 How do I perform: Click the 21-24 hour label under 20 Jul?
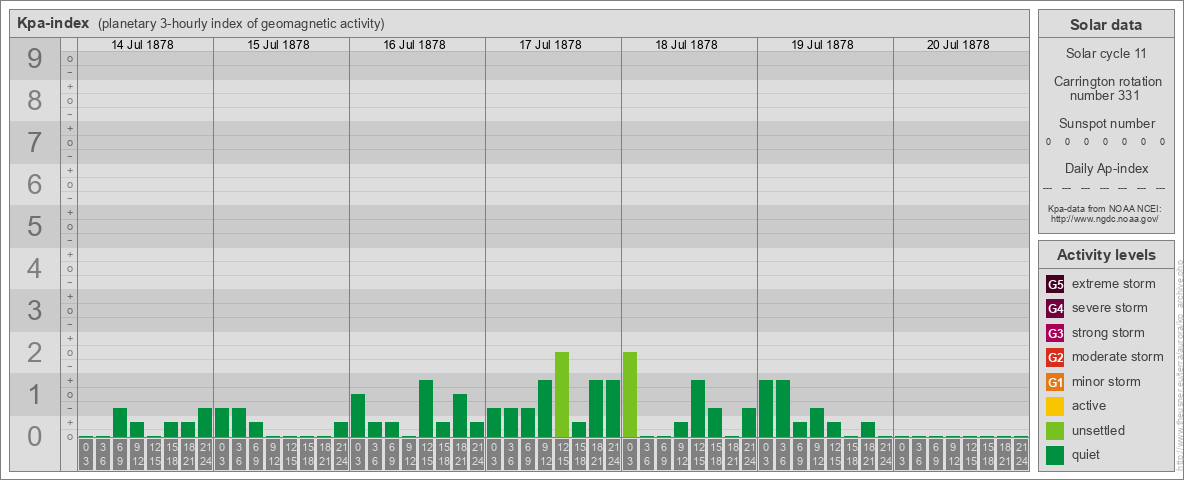[x=1021, y=455]
